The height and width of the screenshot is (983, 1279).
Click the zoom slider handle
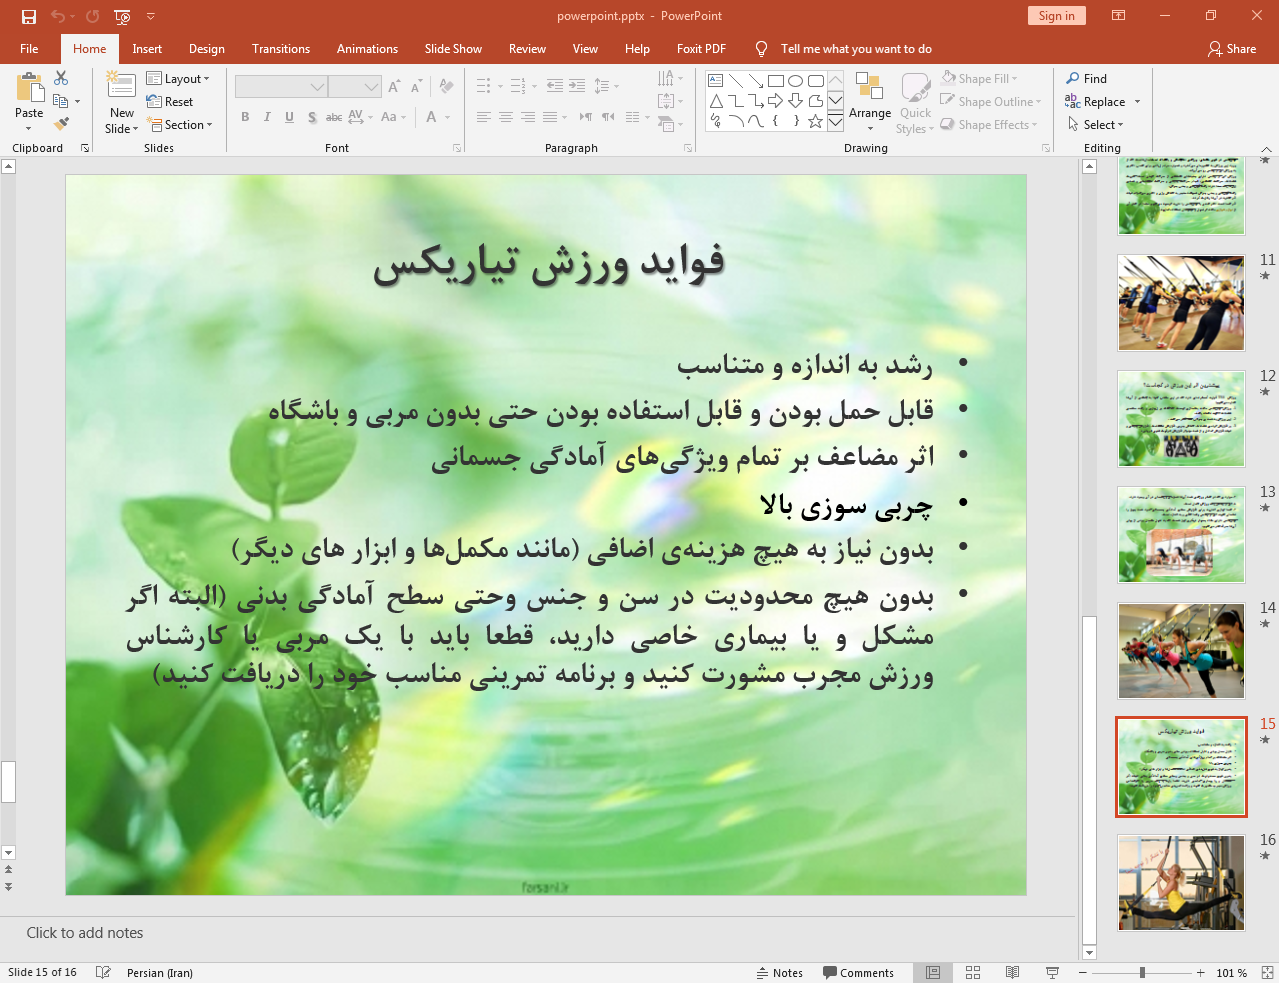click(1142, 973)
